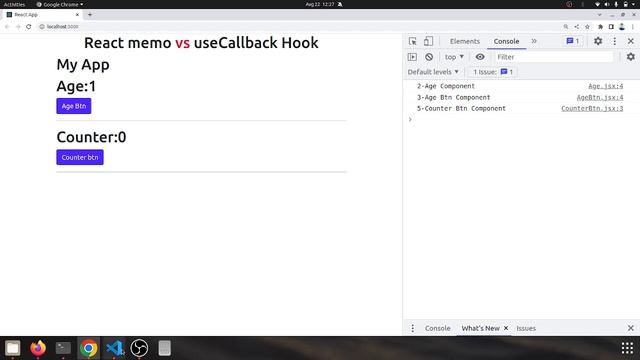Open the Google Chrome app menu
The image size is (640, 360).
coord(60,4)
